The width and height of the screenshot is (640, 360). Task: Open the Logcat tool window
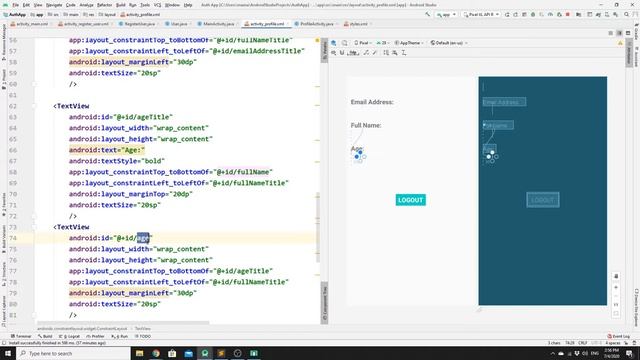click(x=70, y=336)
